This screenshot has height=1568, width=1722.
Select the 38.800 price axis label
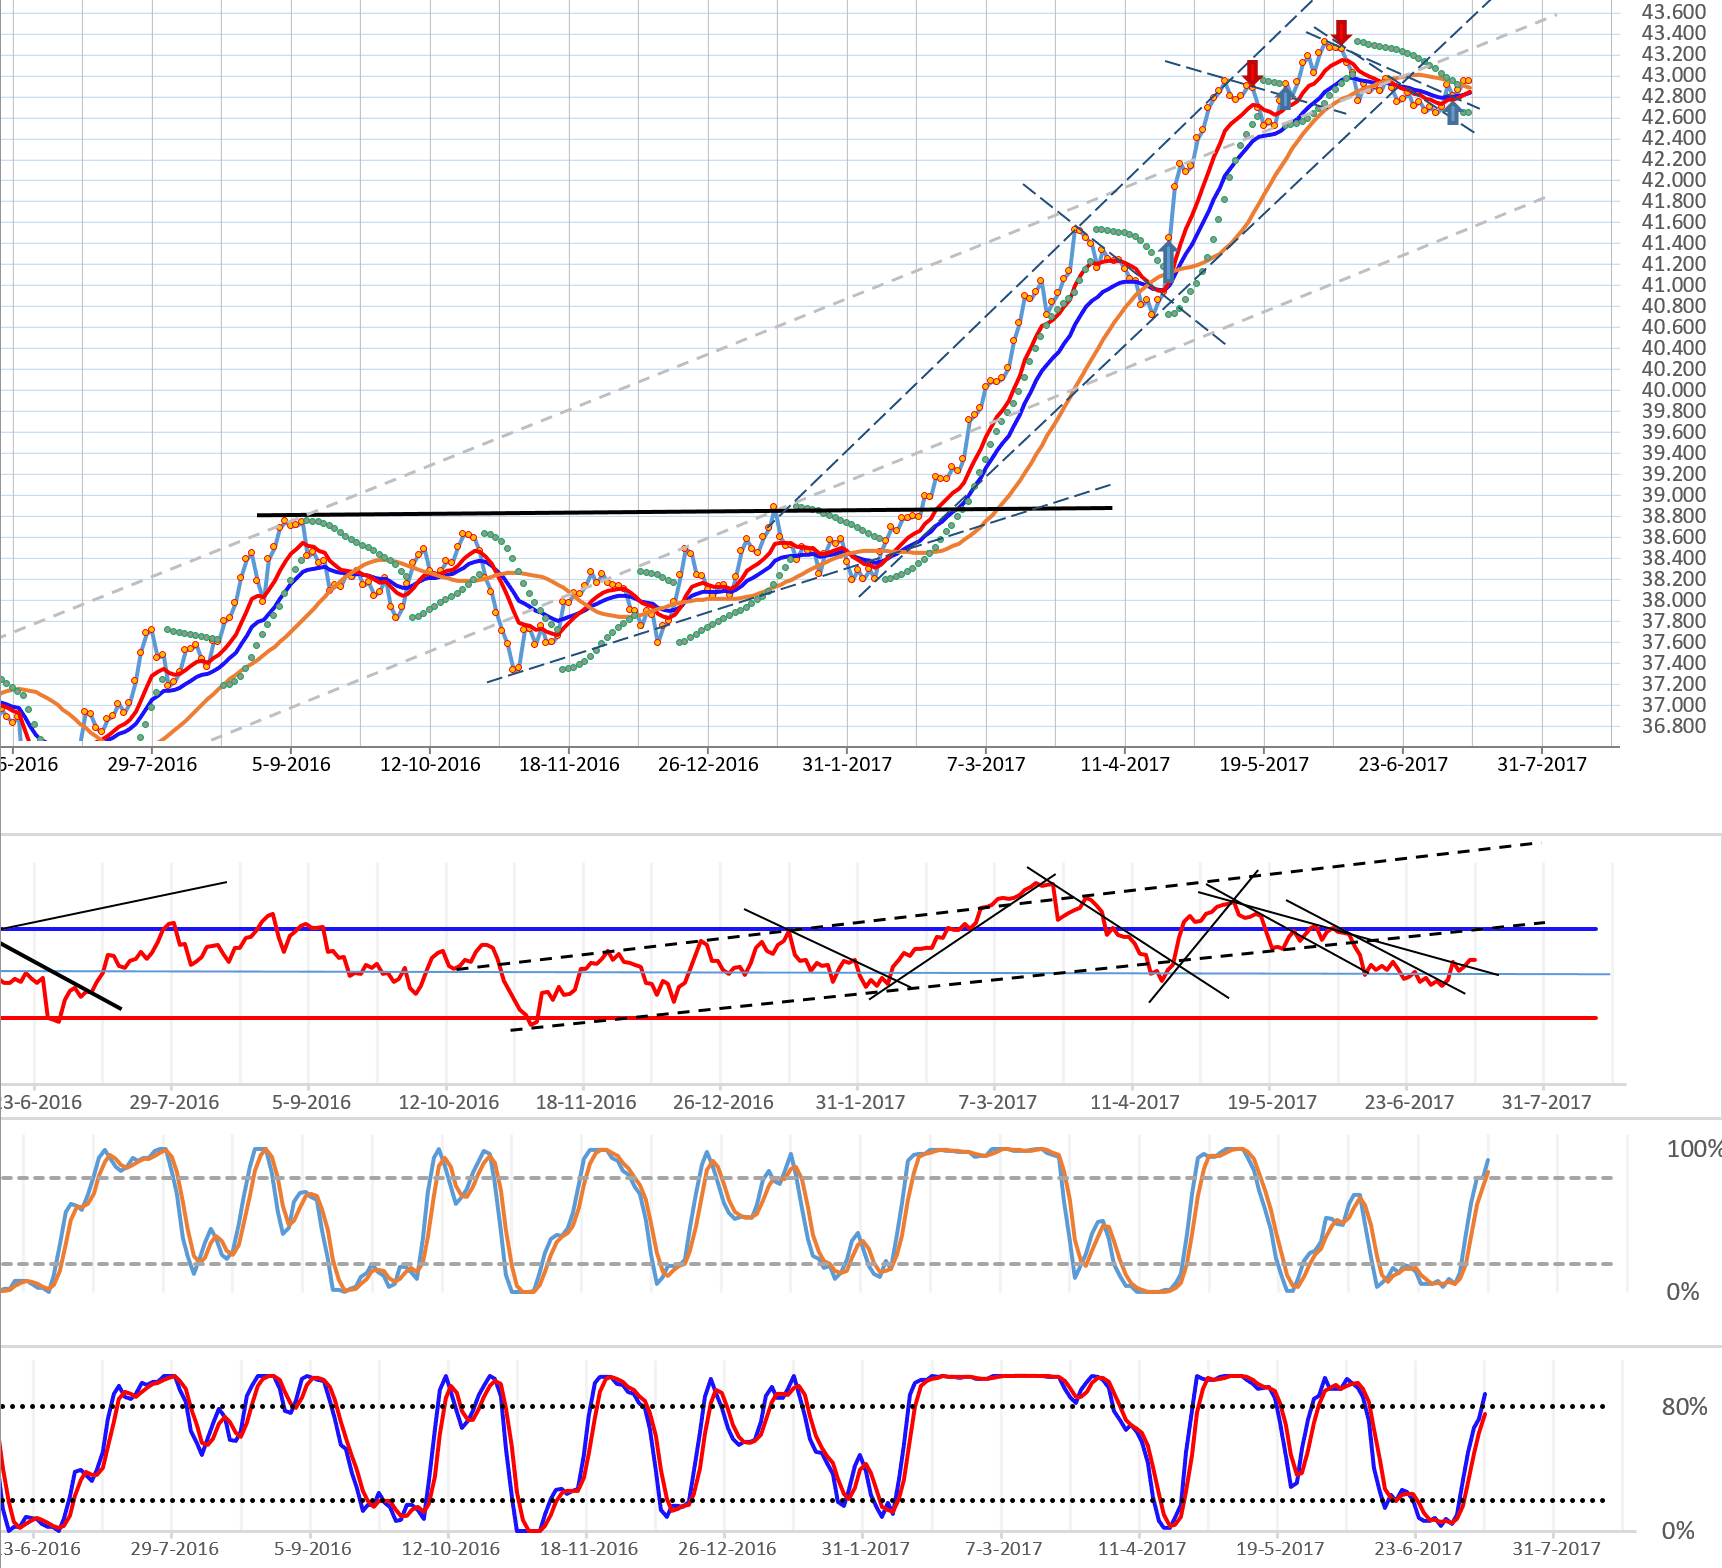[1674, 516]
